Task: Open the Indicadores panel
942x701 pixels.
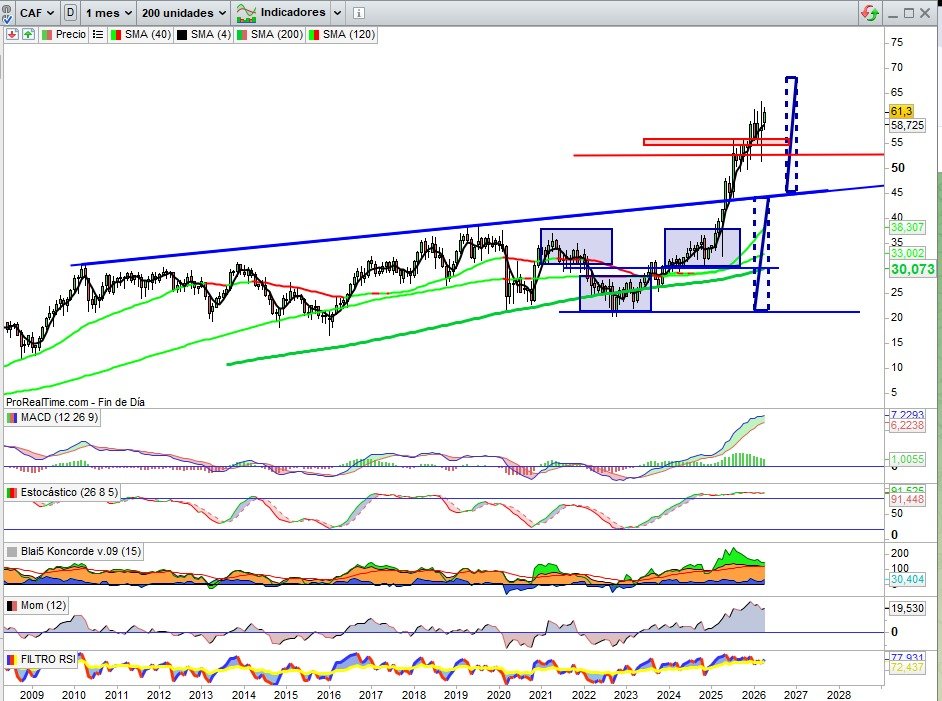Action: (x=281, y=13)
